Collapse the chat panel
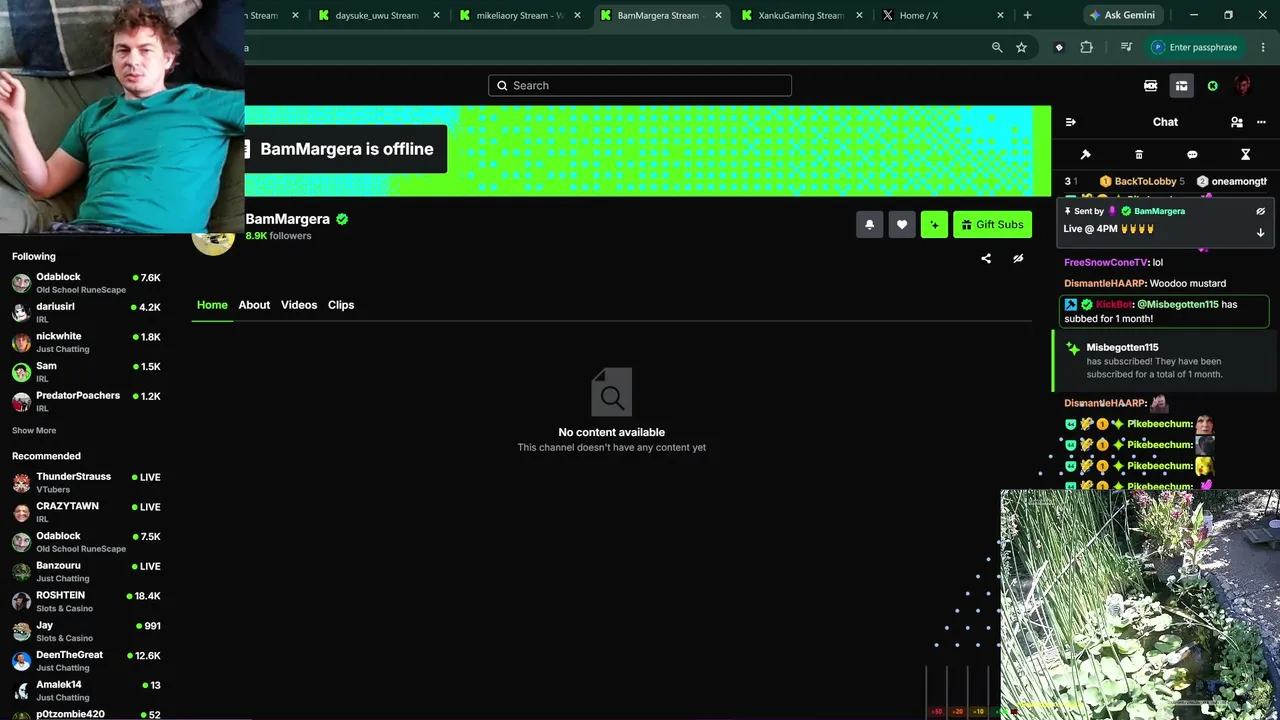Image resolution: width=1280 pixels, height=720 pixels. (1071, 122)
